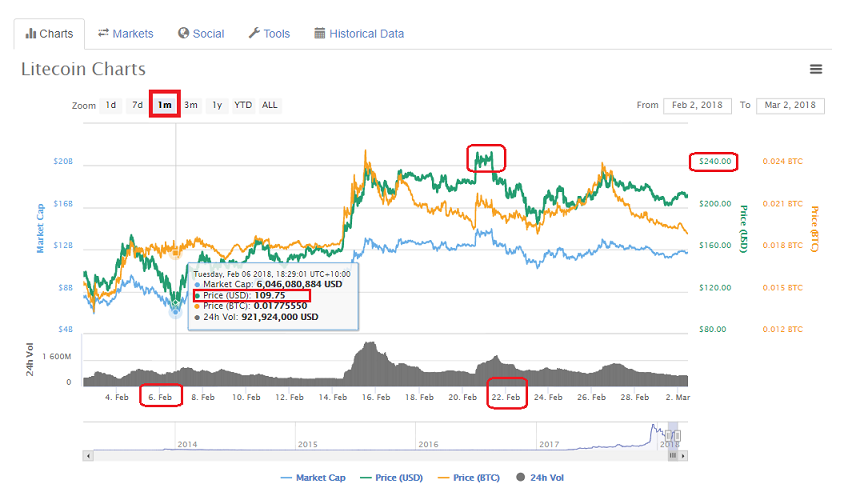
Task: Click the Price (BTC) value in tooltip
Action: tap(280, 306)
